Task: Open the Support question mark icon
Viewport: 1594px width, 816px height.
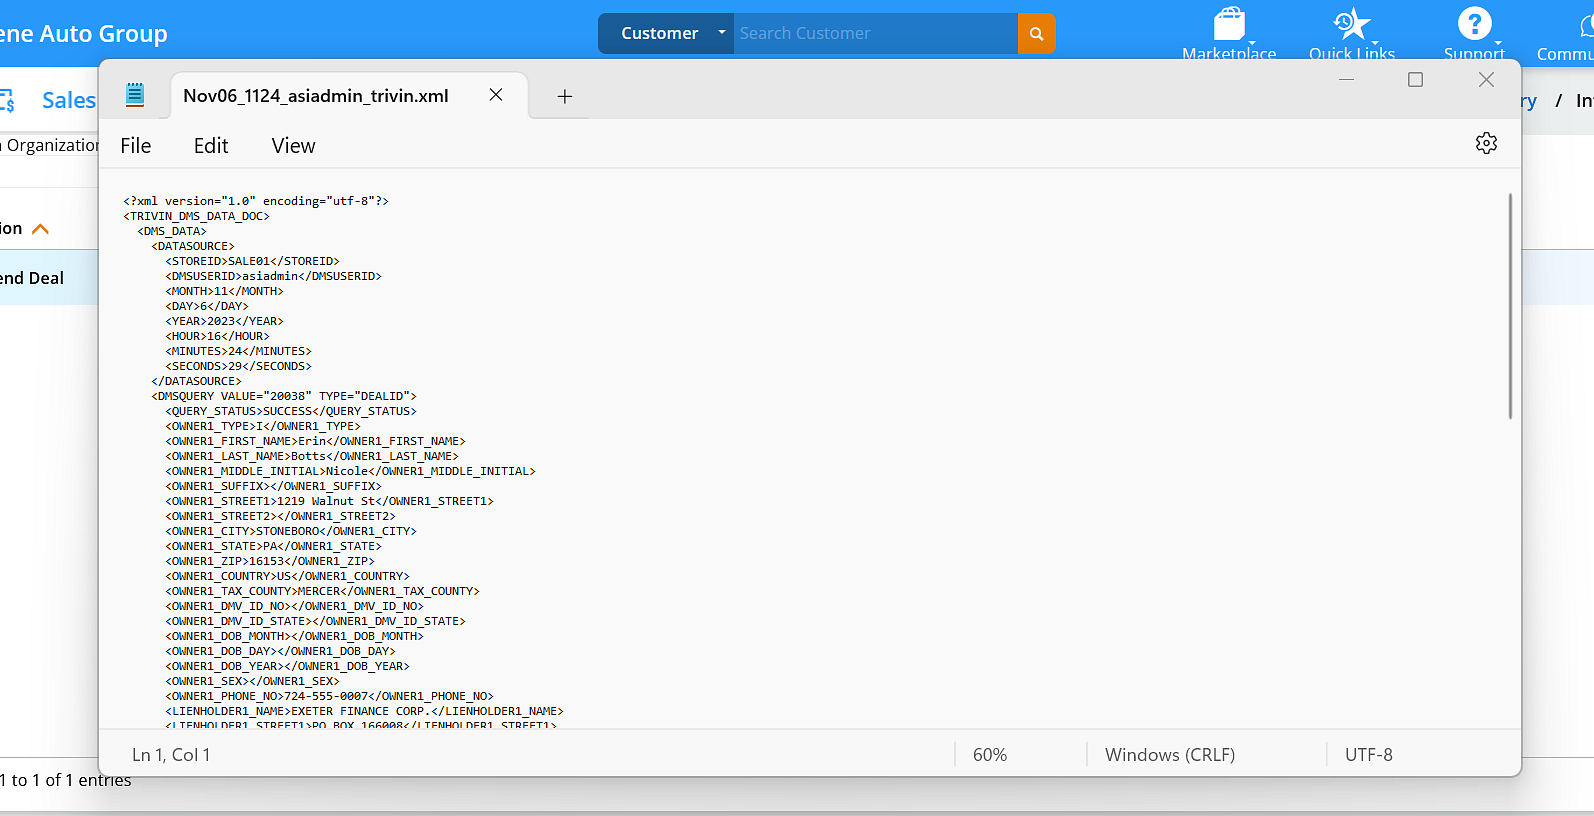Action: tap(1474, 24)
